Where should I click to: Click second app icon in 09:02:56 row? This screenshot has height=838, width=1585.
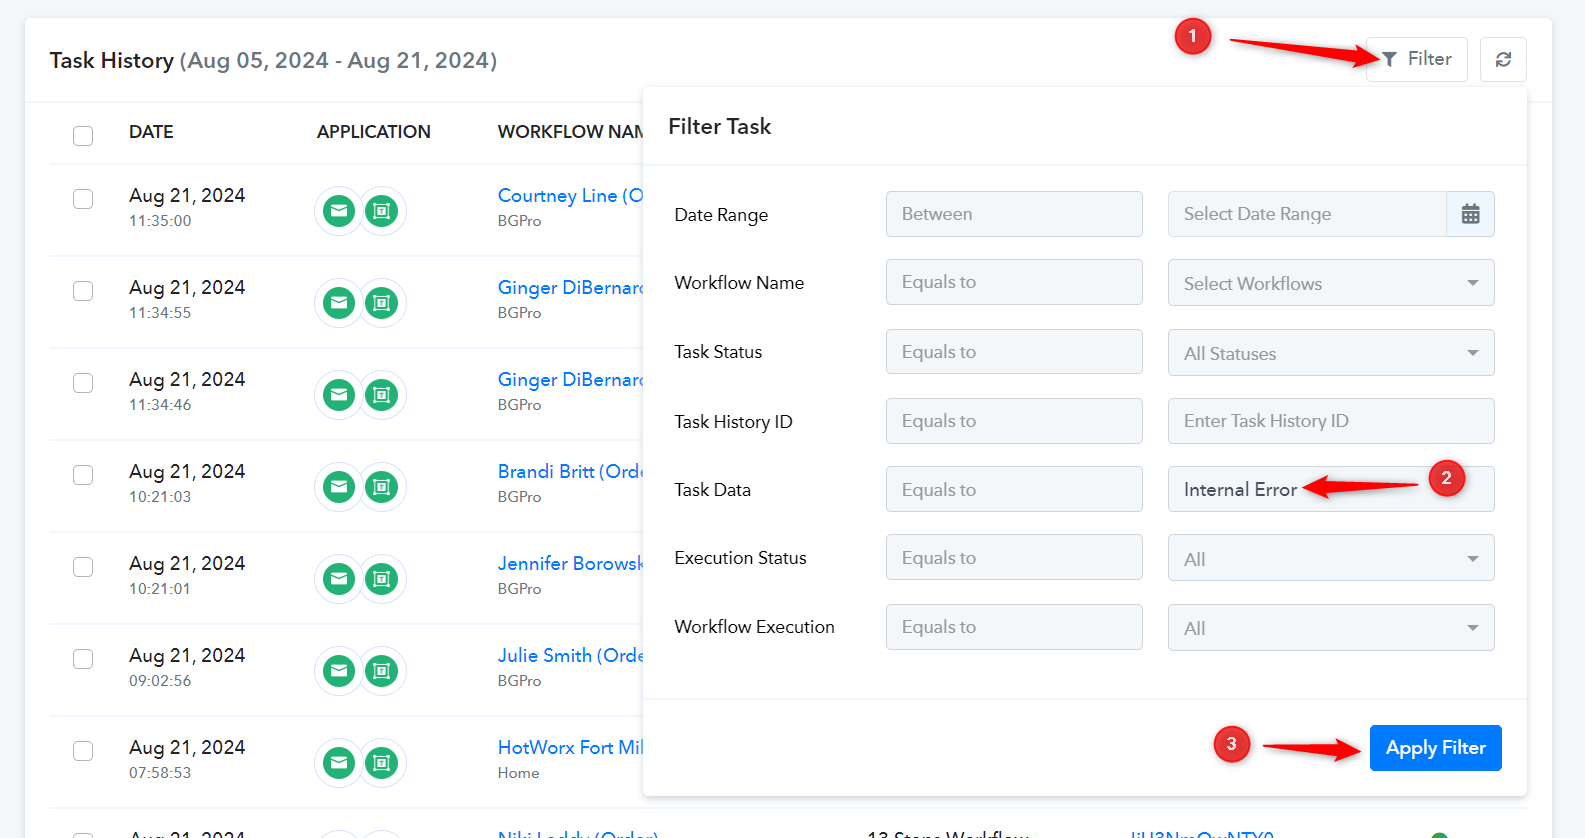[381, 671]
